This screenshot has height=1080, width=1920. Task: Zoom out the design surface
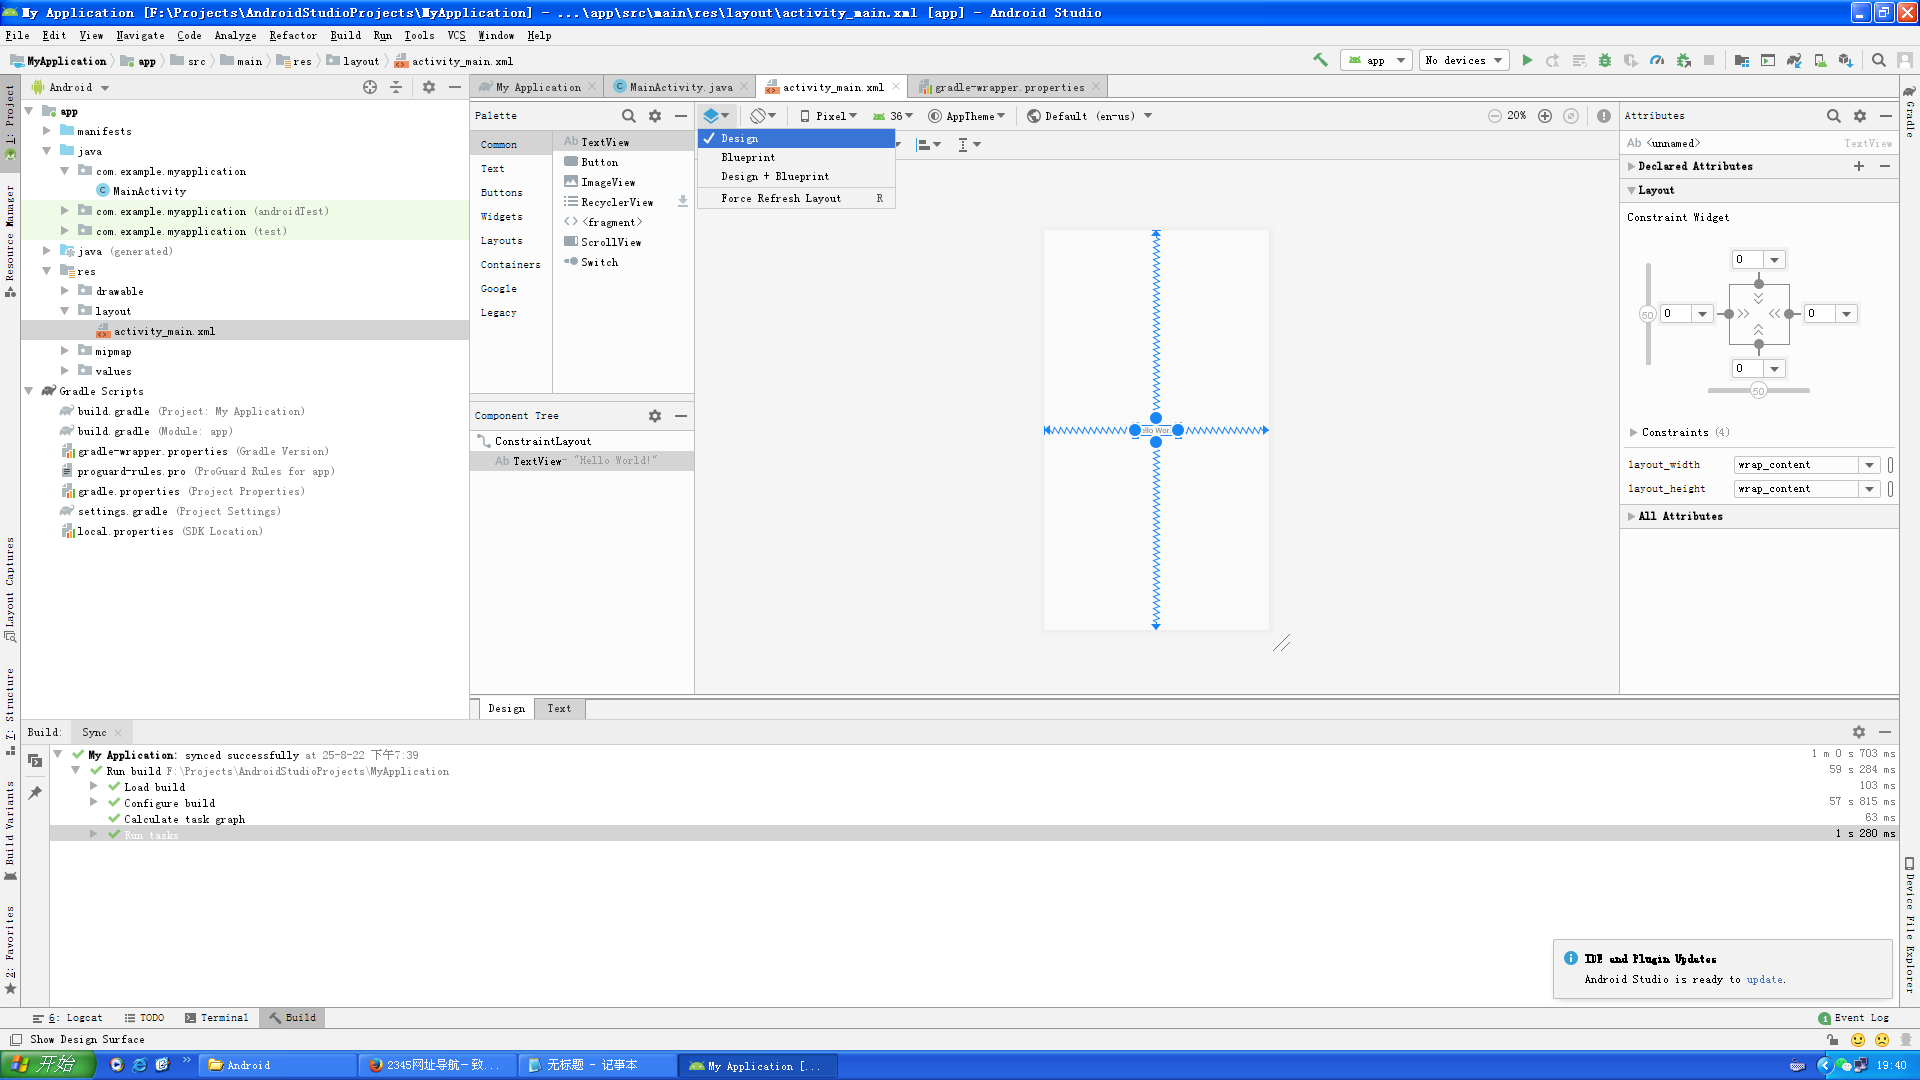tap(1494, 116)
